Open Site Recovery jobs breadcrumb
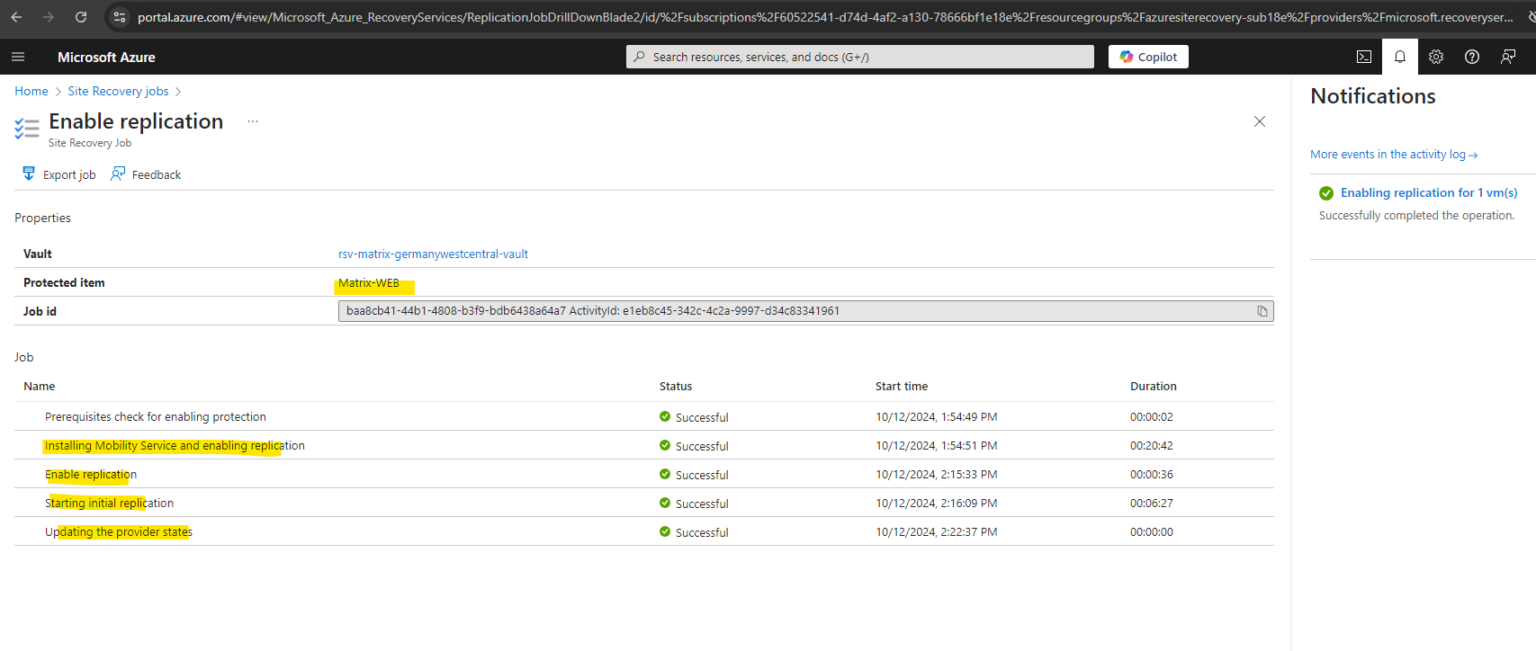The image size is (1536, 651). (117, 91)
